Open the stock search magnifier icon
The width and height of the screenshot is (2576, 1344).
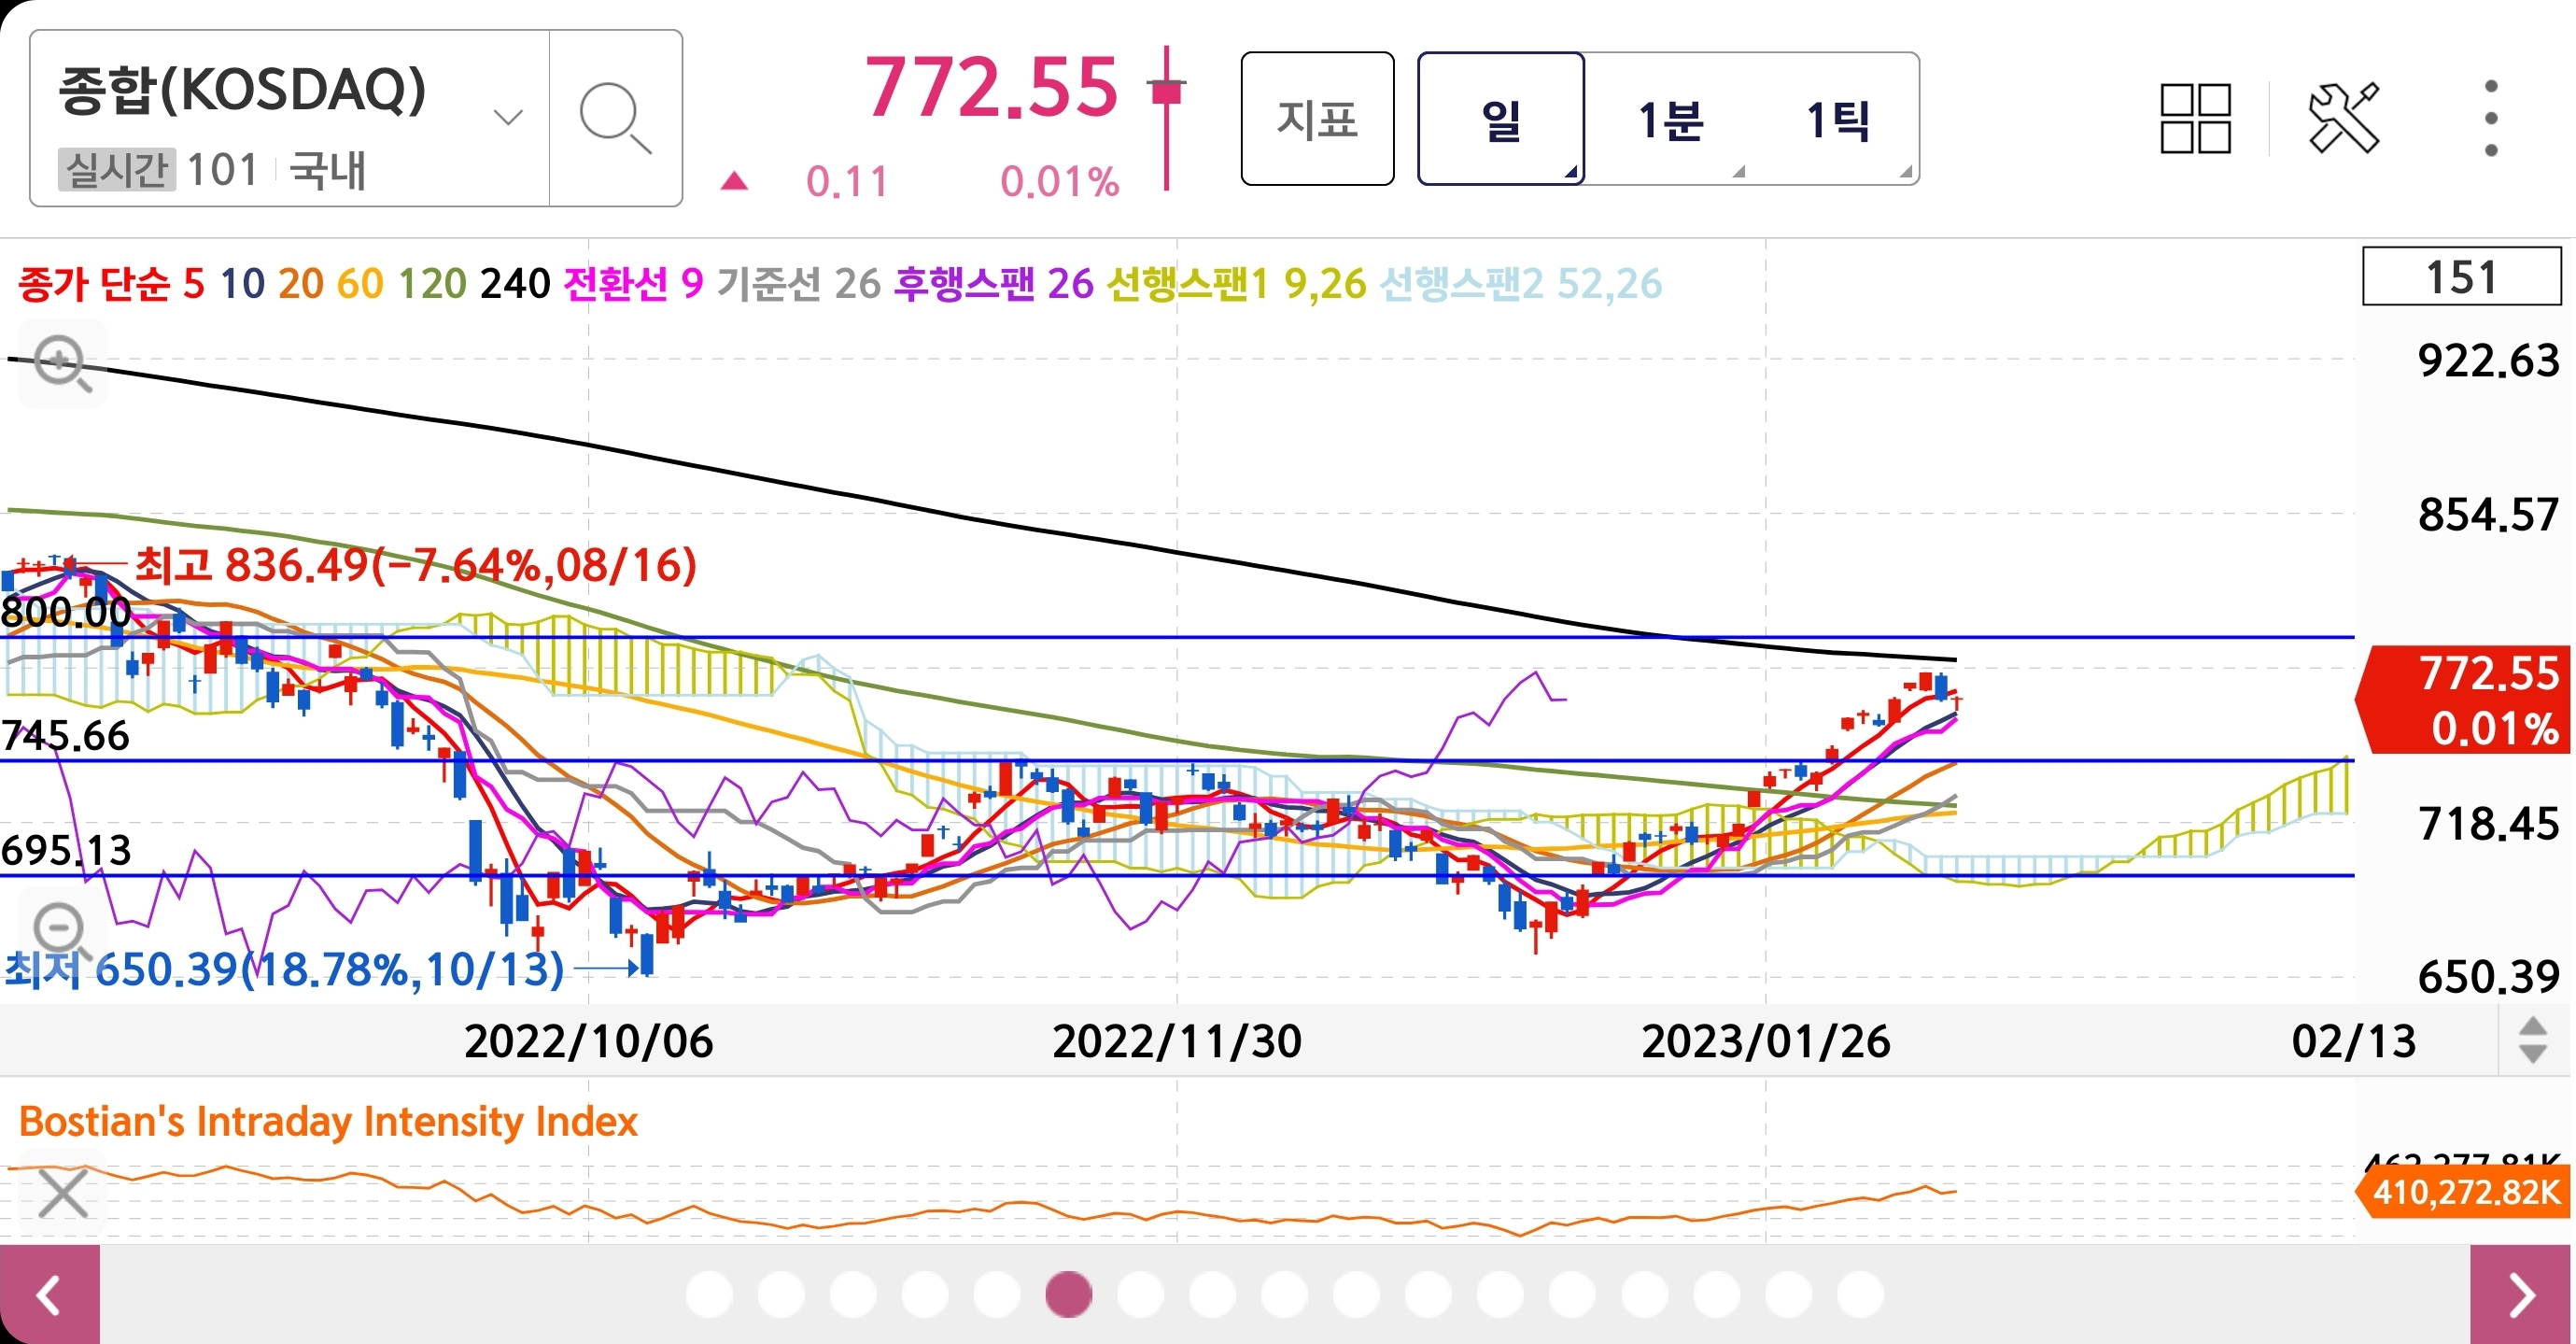615,118
